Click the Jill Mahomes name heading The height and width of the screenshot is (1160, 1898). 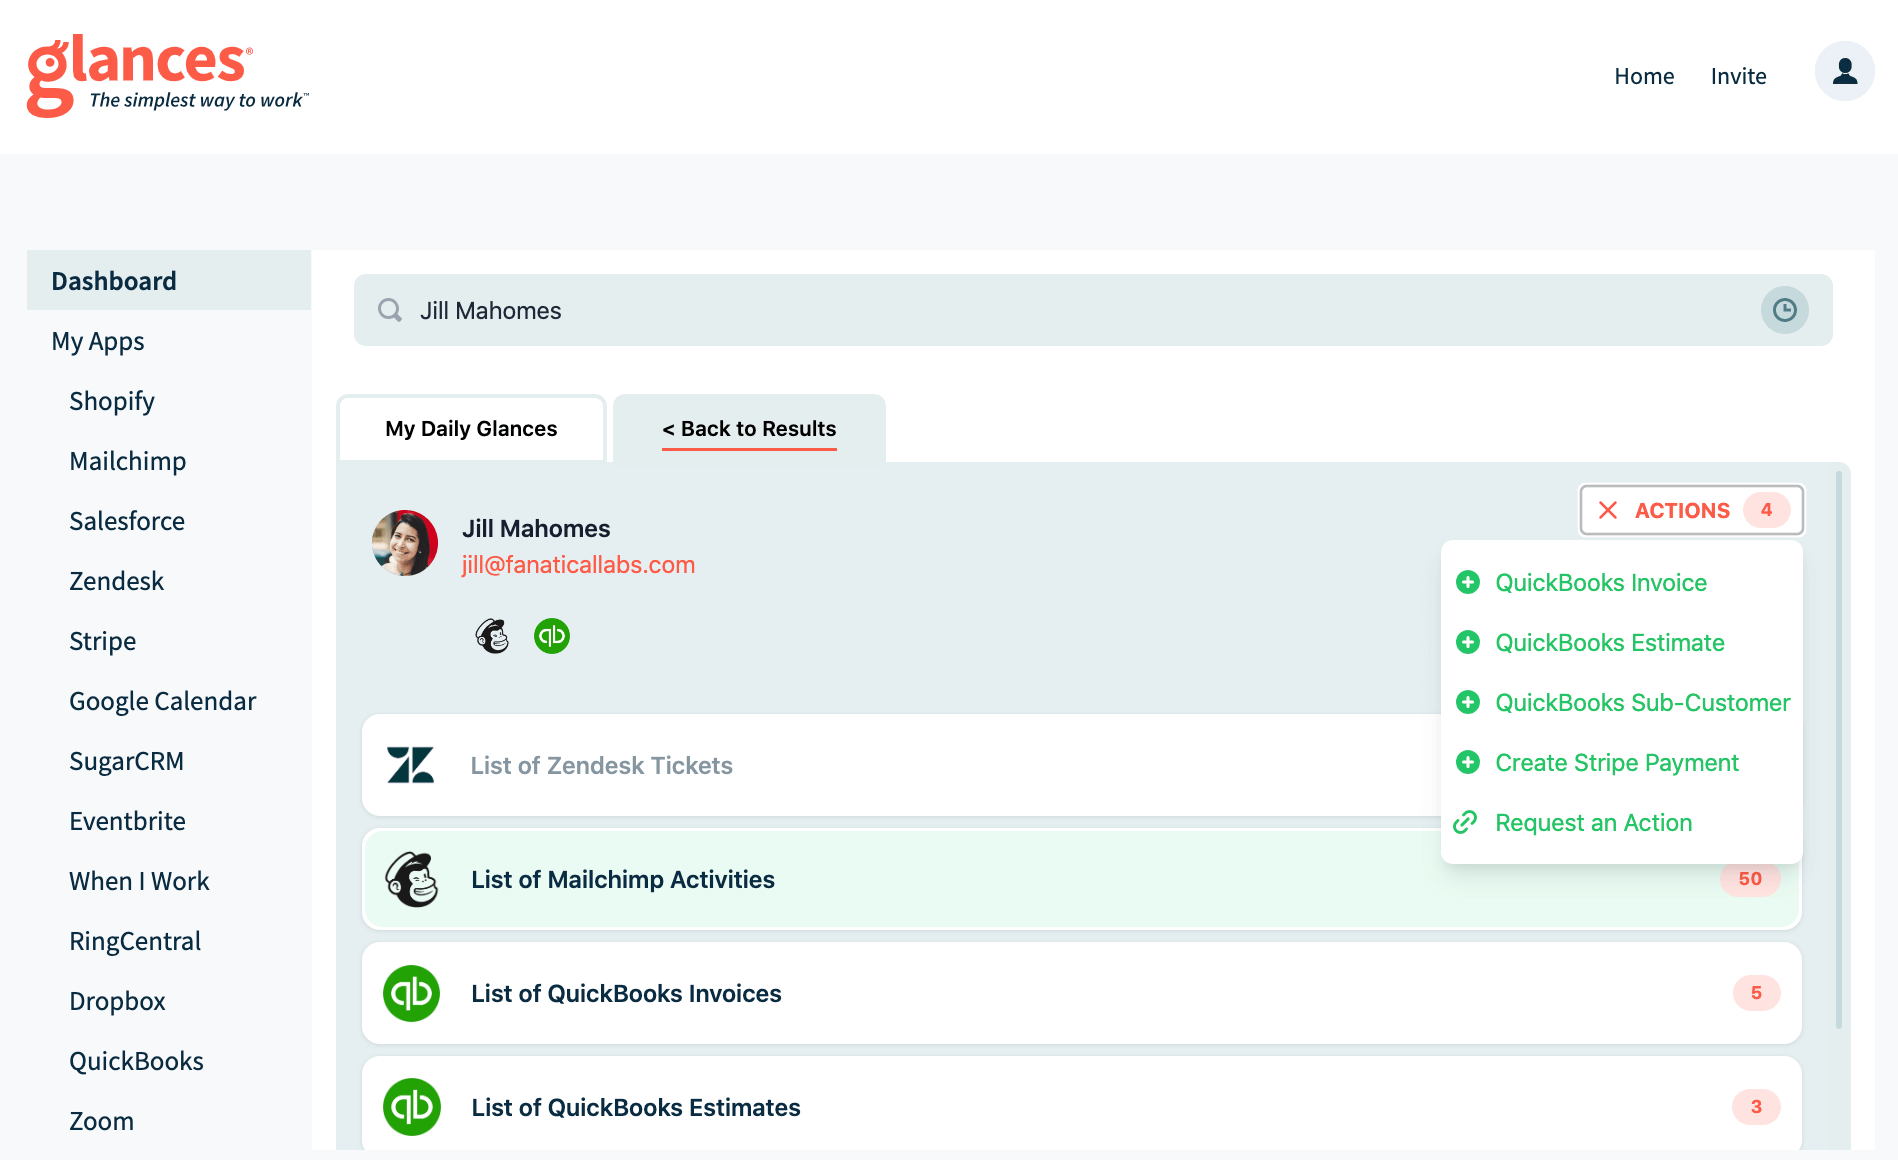coord(536,528)
